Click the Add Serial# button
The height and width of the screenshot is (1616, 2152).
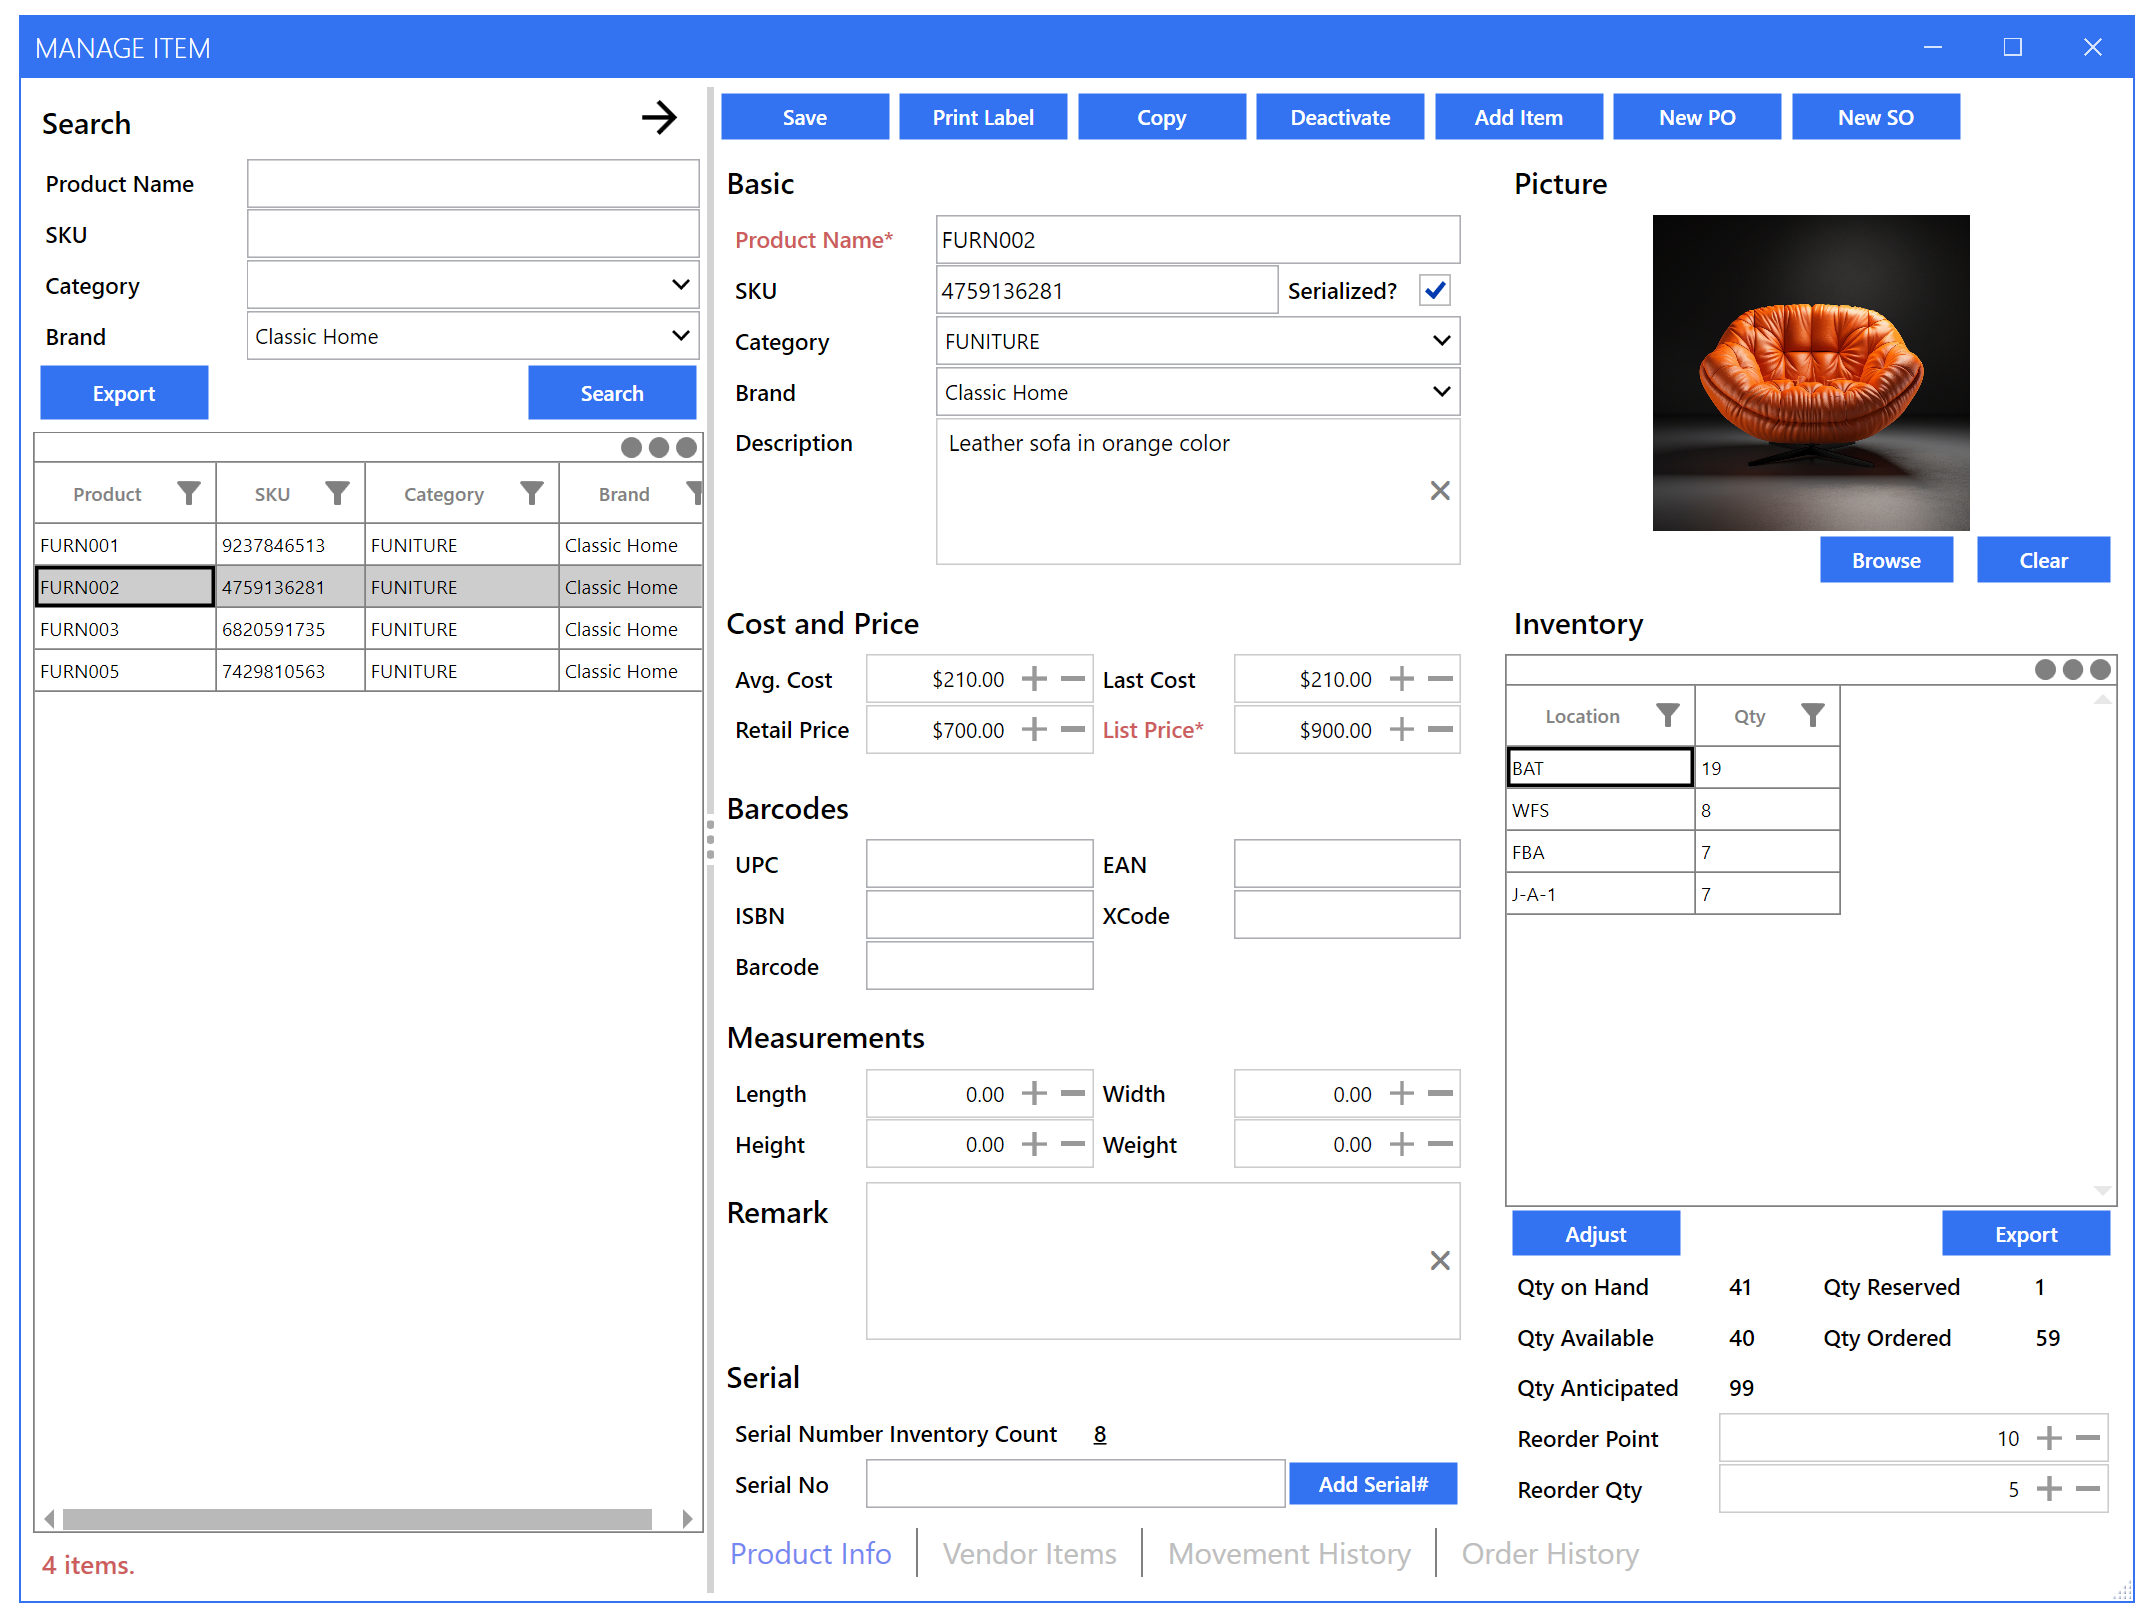tap(1372, 1483)
